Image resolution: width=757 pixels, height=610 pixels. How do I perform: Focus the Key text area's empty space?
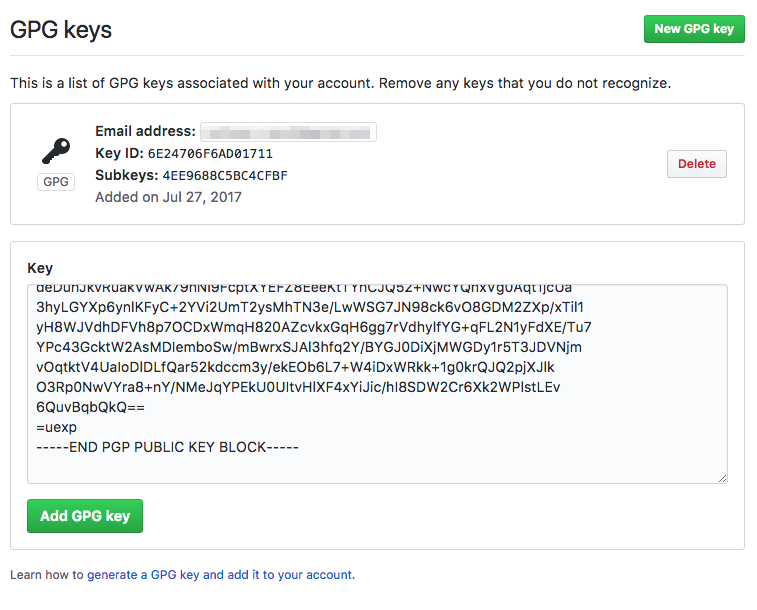coord(500,465)
